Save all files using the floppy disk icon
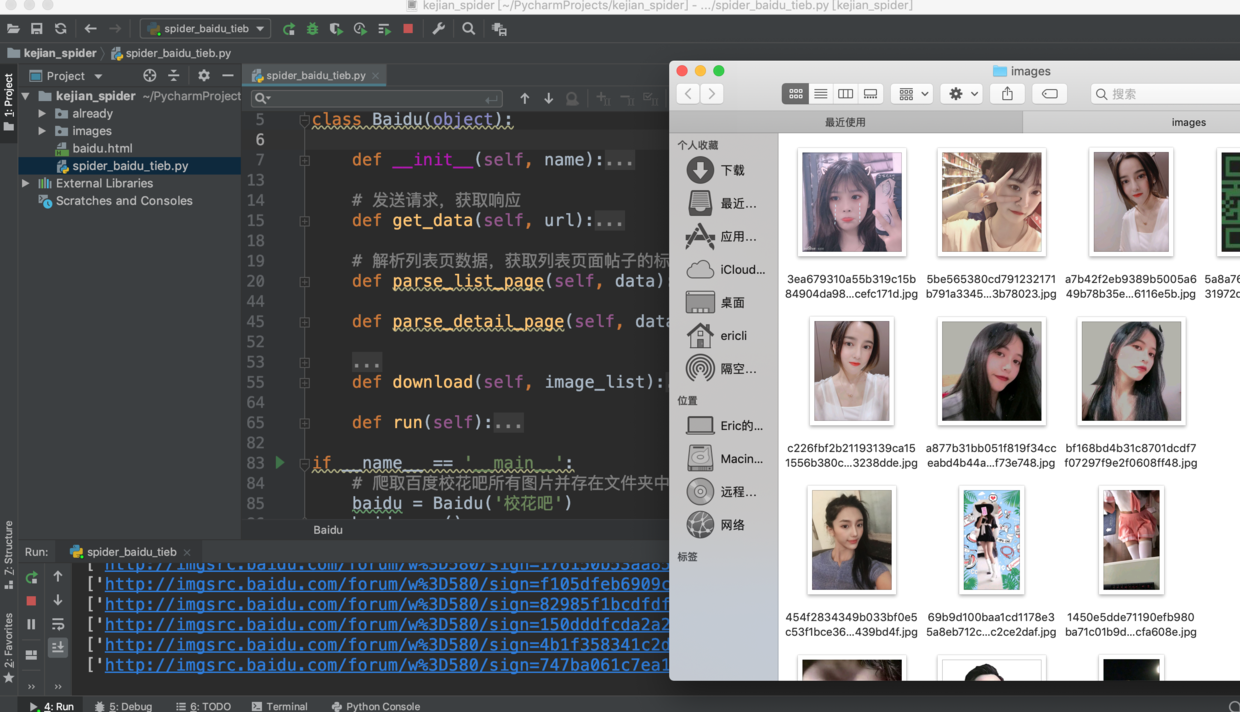This screenshot has width=1240, height=712. (x=37, y=29)
